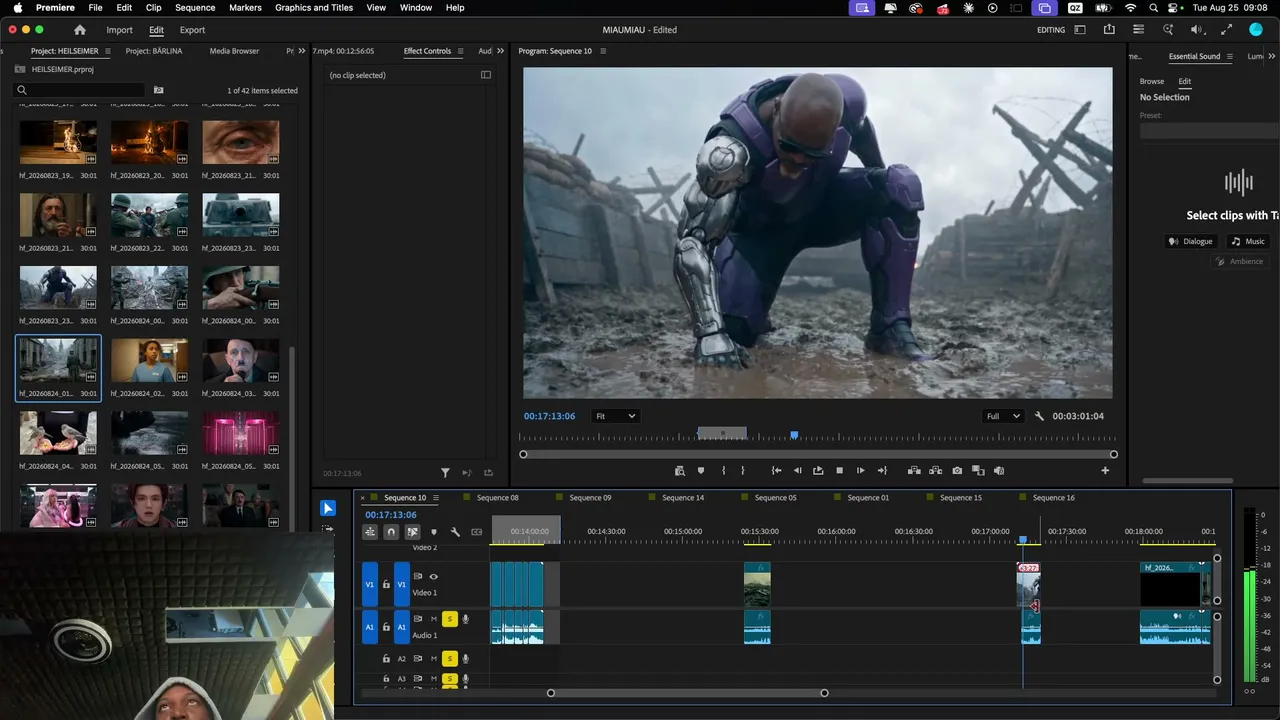Viewport: 1280px width, 720px height.
Task: Open macOS Control Center
Action: (1174, 7)
